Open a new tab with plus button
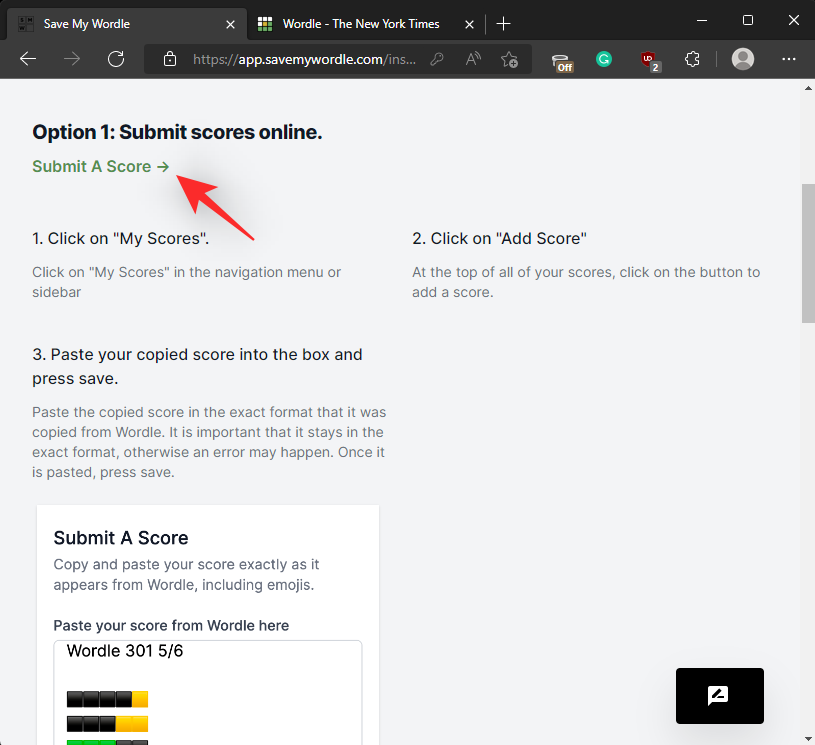The height and width of the screenshot is (745, 815). tap(503, 23)
